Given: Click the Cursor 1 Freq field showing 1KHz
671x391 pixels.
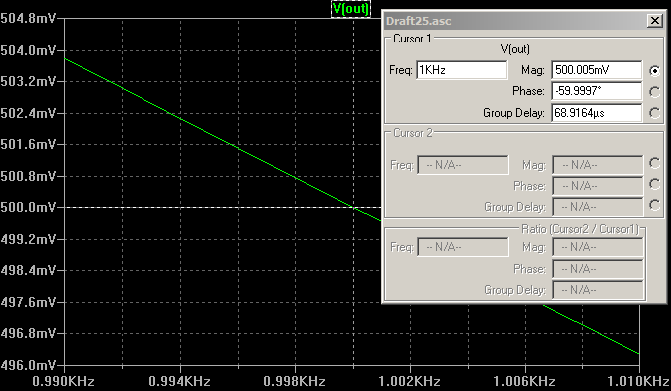Looking at the screenshot, I should 462,70.
